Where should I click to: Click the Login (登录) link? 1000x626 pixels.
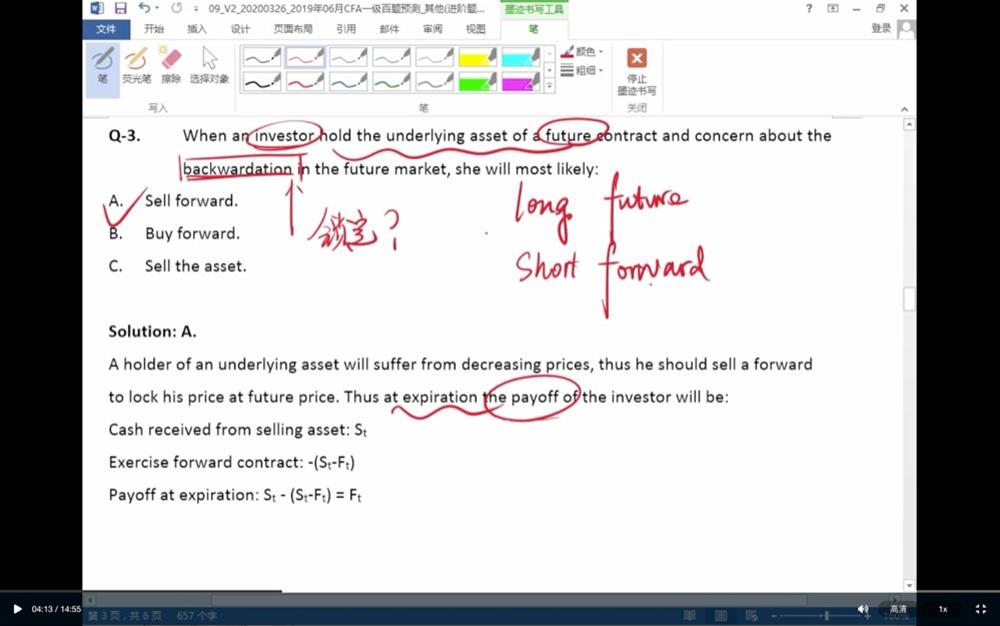coord(881,29)
